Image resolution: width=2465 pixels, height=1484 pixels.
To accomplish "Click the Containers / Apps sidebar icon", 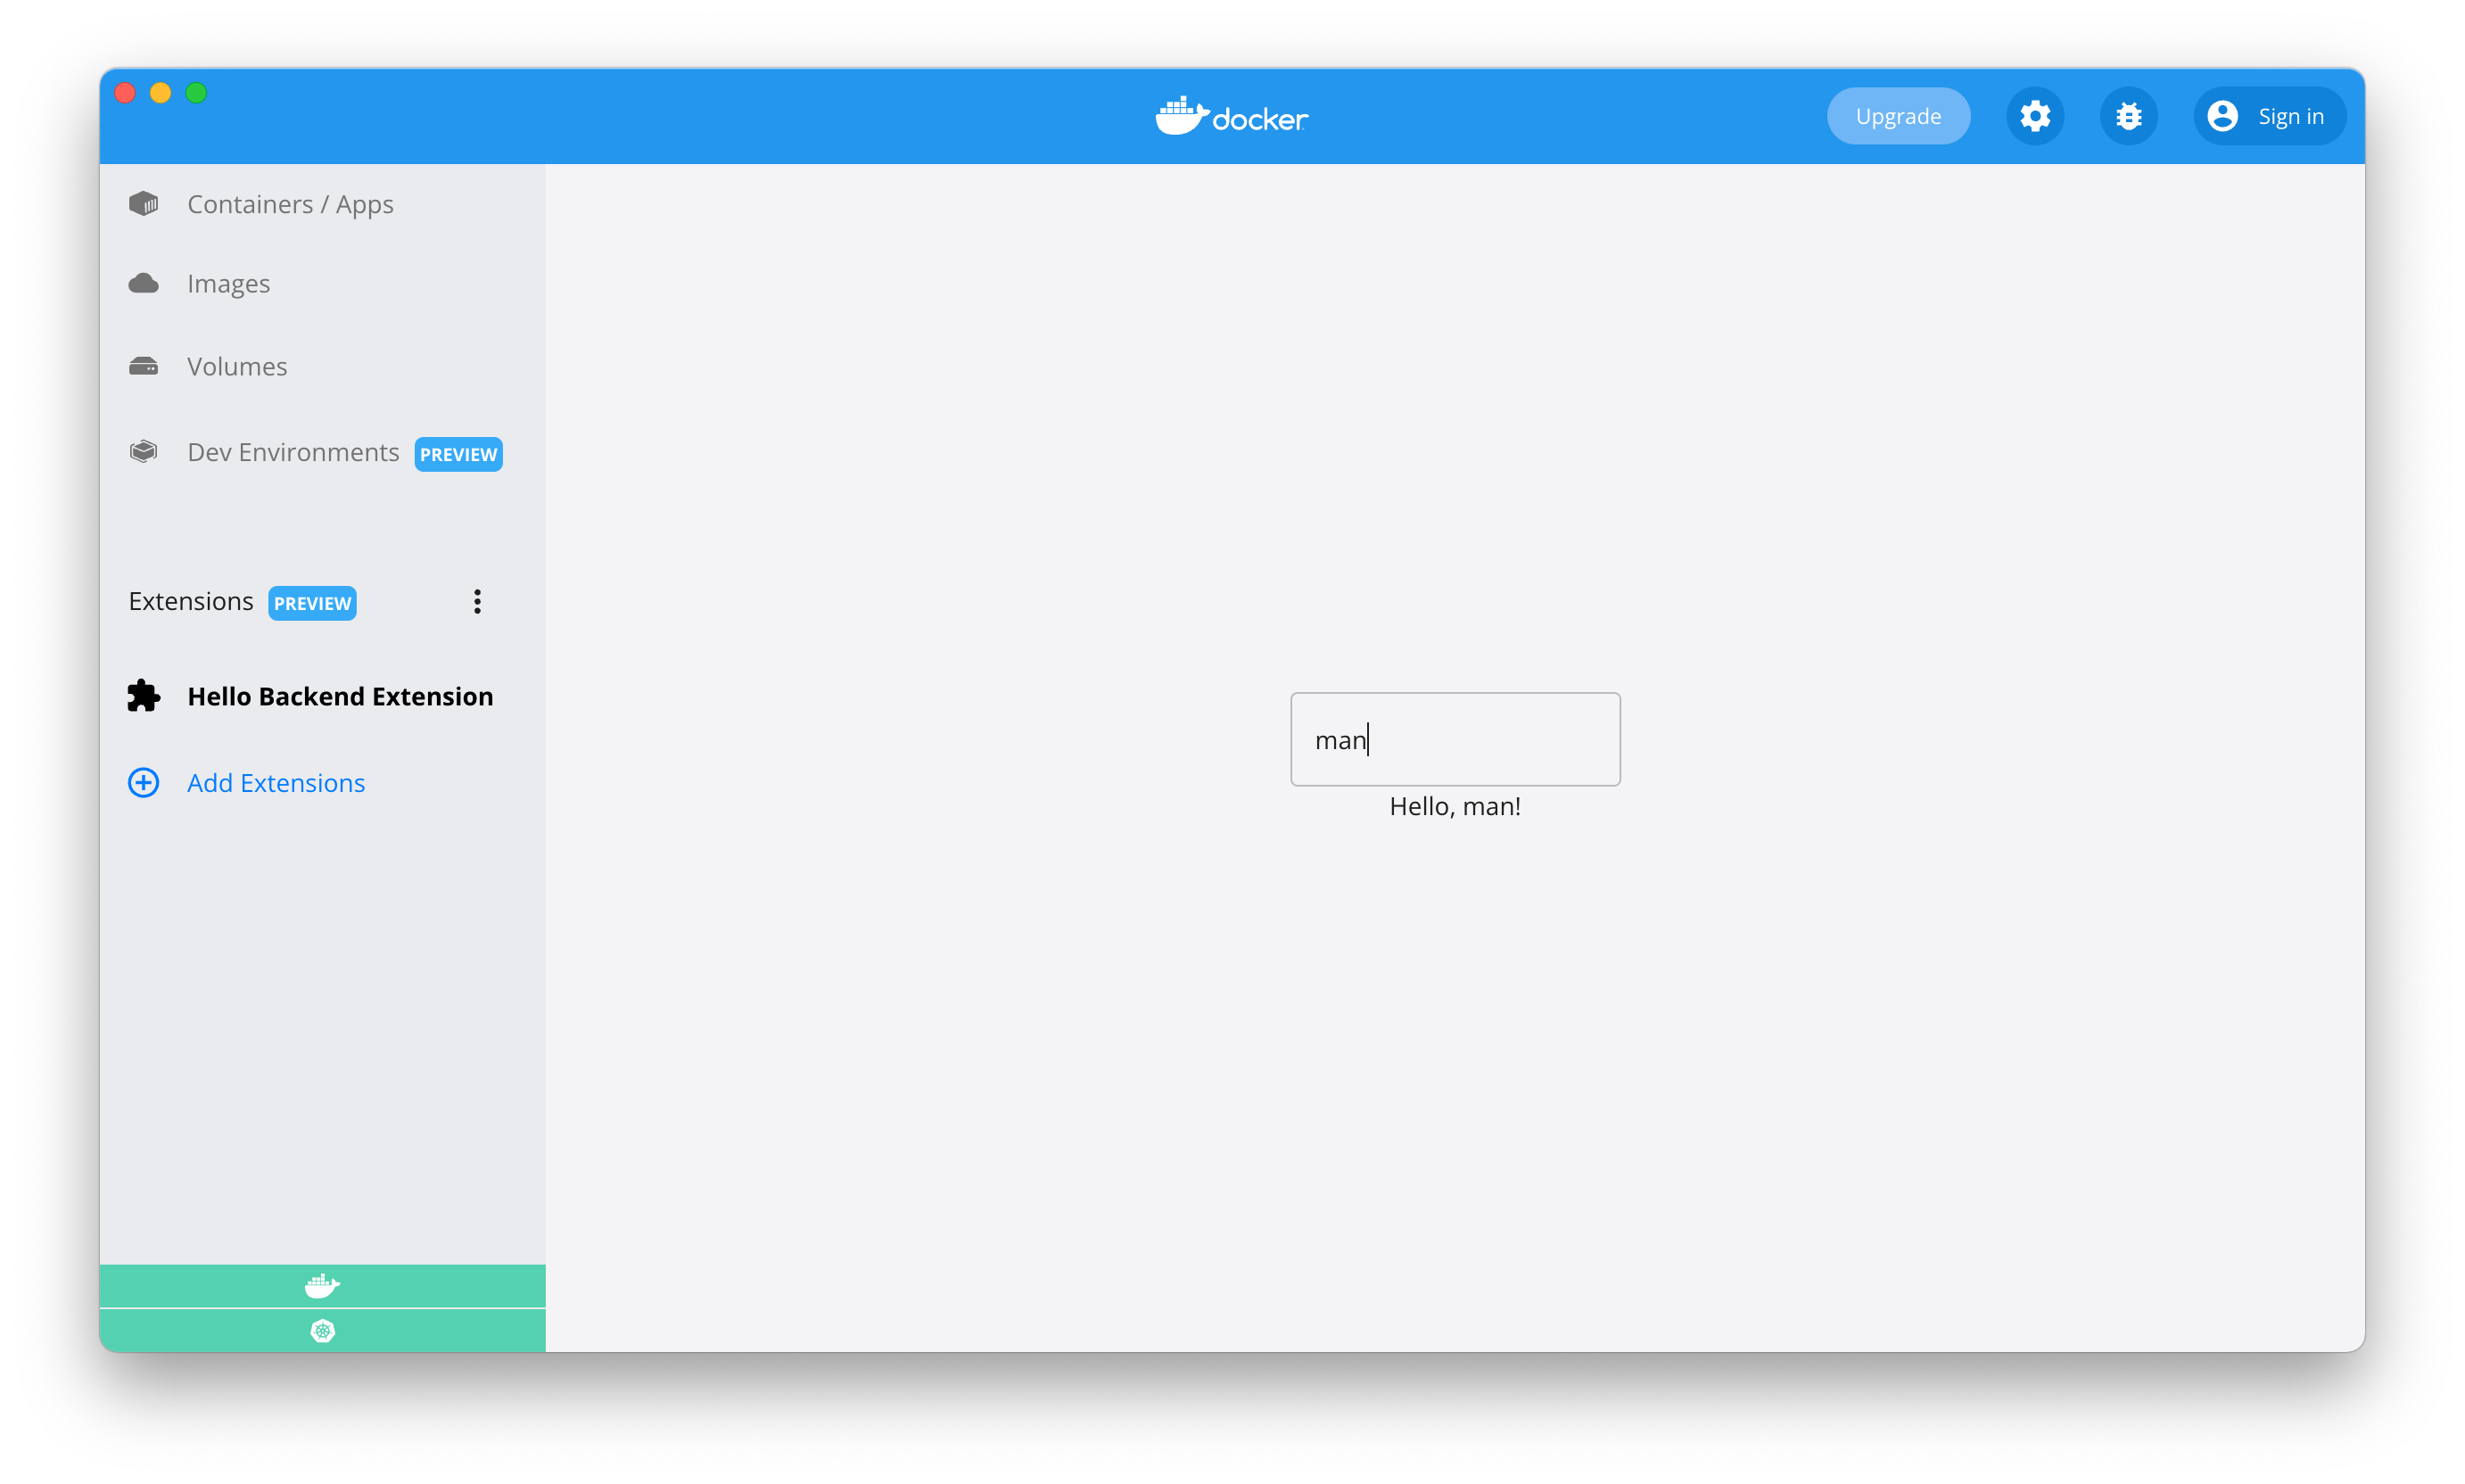I will 144,204.
